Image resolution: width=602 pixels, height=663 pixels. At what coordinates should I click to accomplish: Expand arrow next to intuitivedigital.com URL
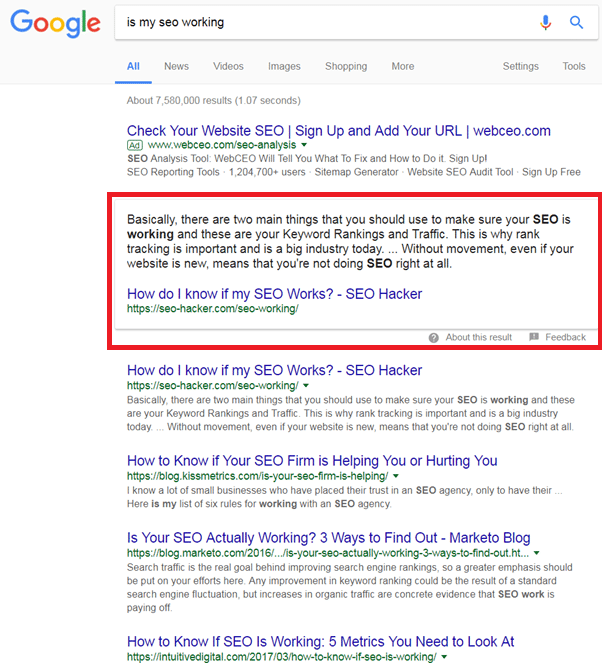[445, 657]
